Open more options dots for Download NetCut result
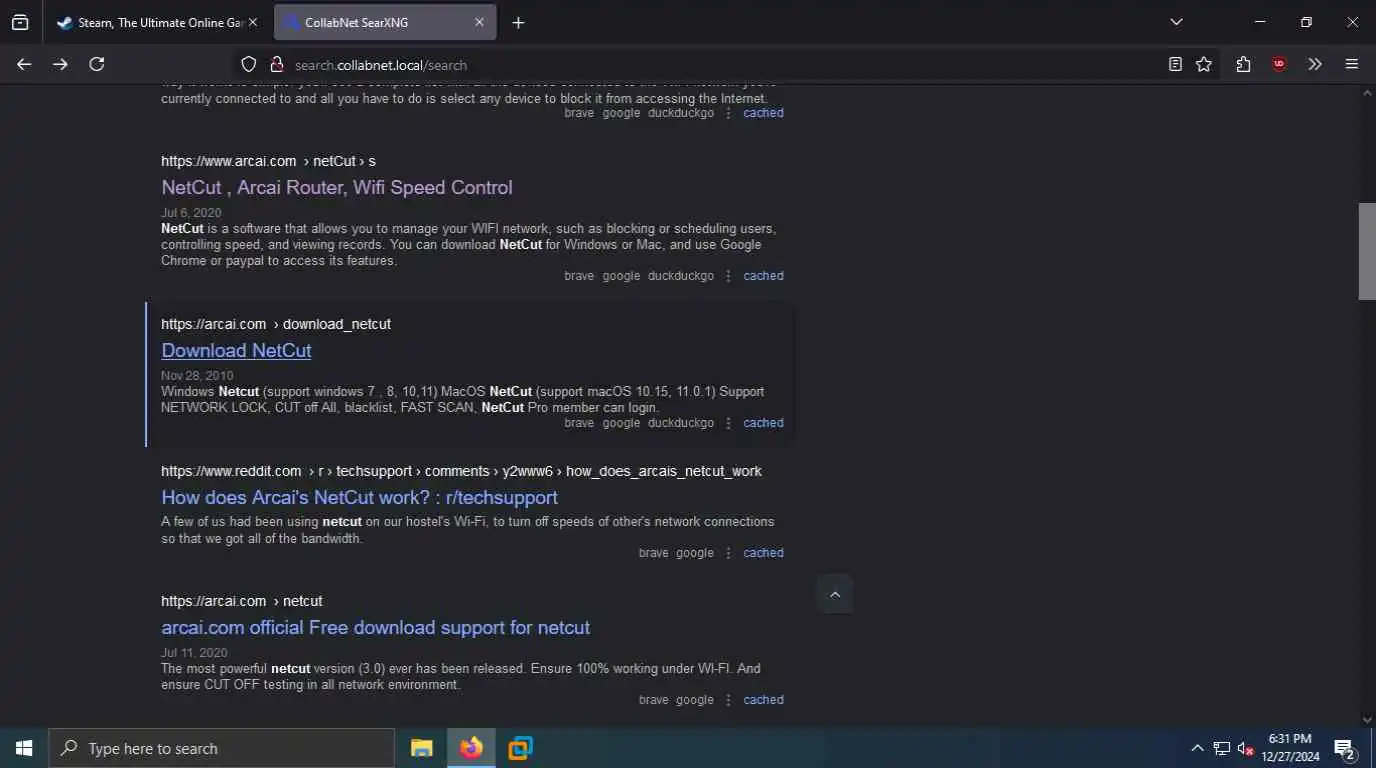 click(x=728, y=423)
